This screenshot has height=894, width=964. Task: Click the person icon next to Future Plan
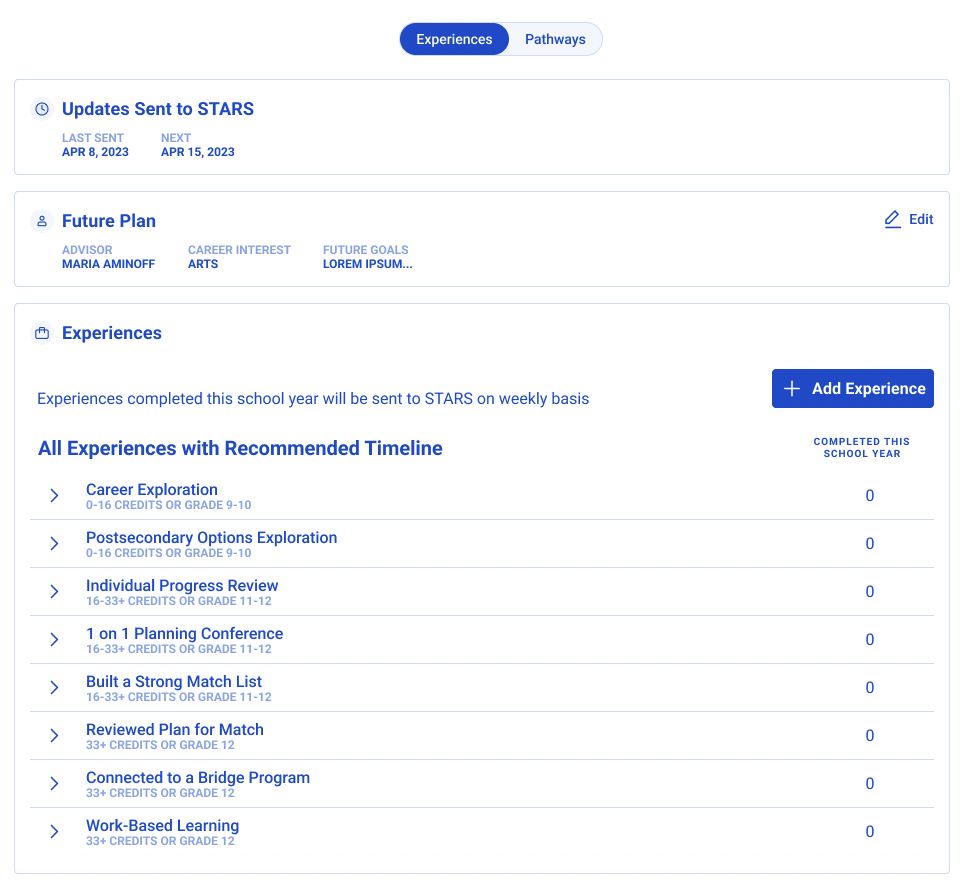tap(42, 221)
